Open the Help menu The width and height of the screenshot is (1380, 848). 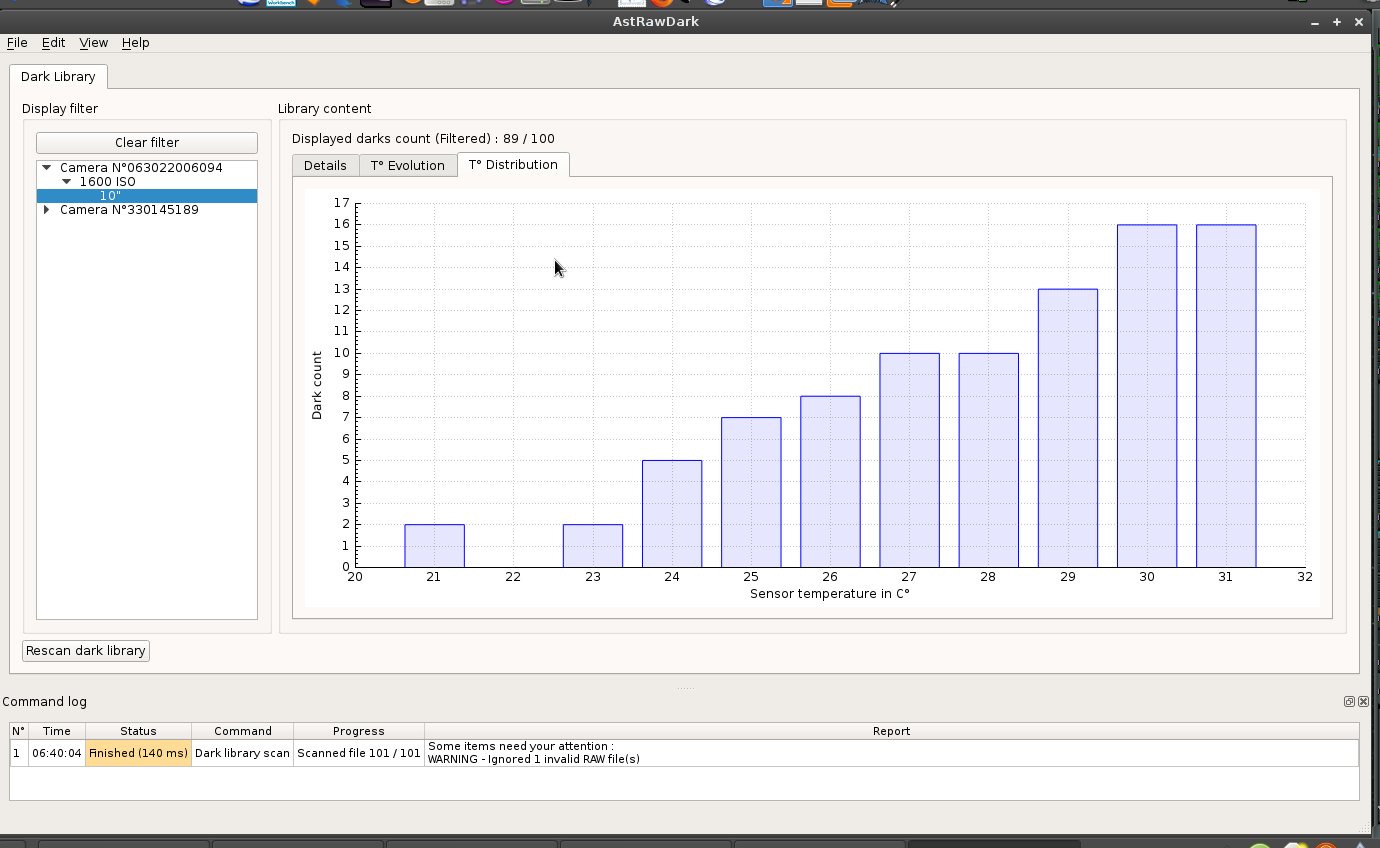tap(135, 43)
